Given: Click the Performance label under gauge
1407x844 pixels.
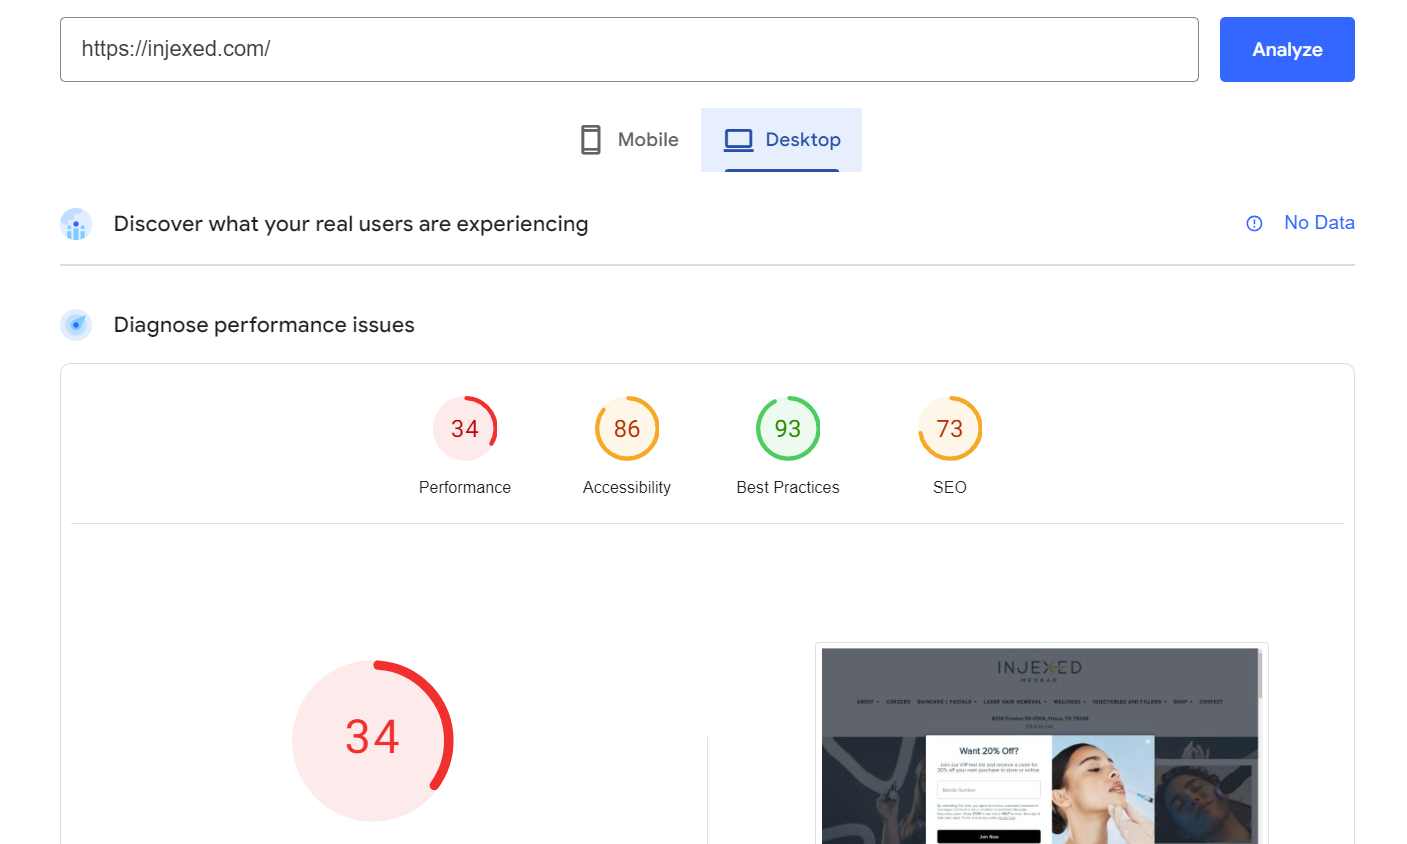Looking at the screenshot, I should tap(465, 487).
